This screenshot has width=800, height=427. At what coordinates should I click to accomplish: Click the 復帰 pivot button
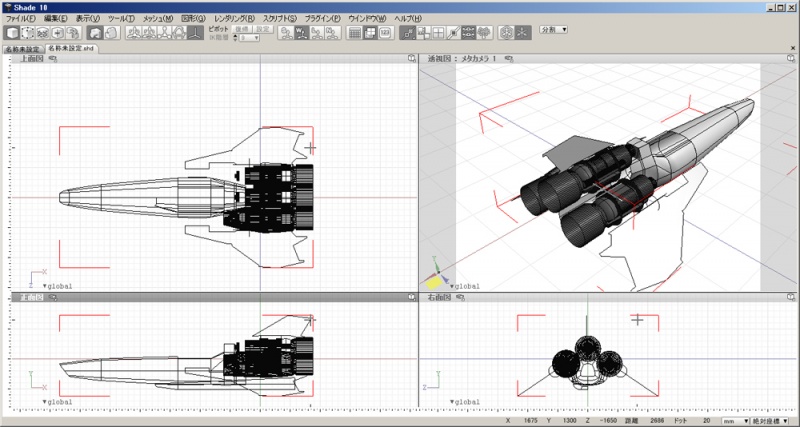point(242,29)
